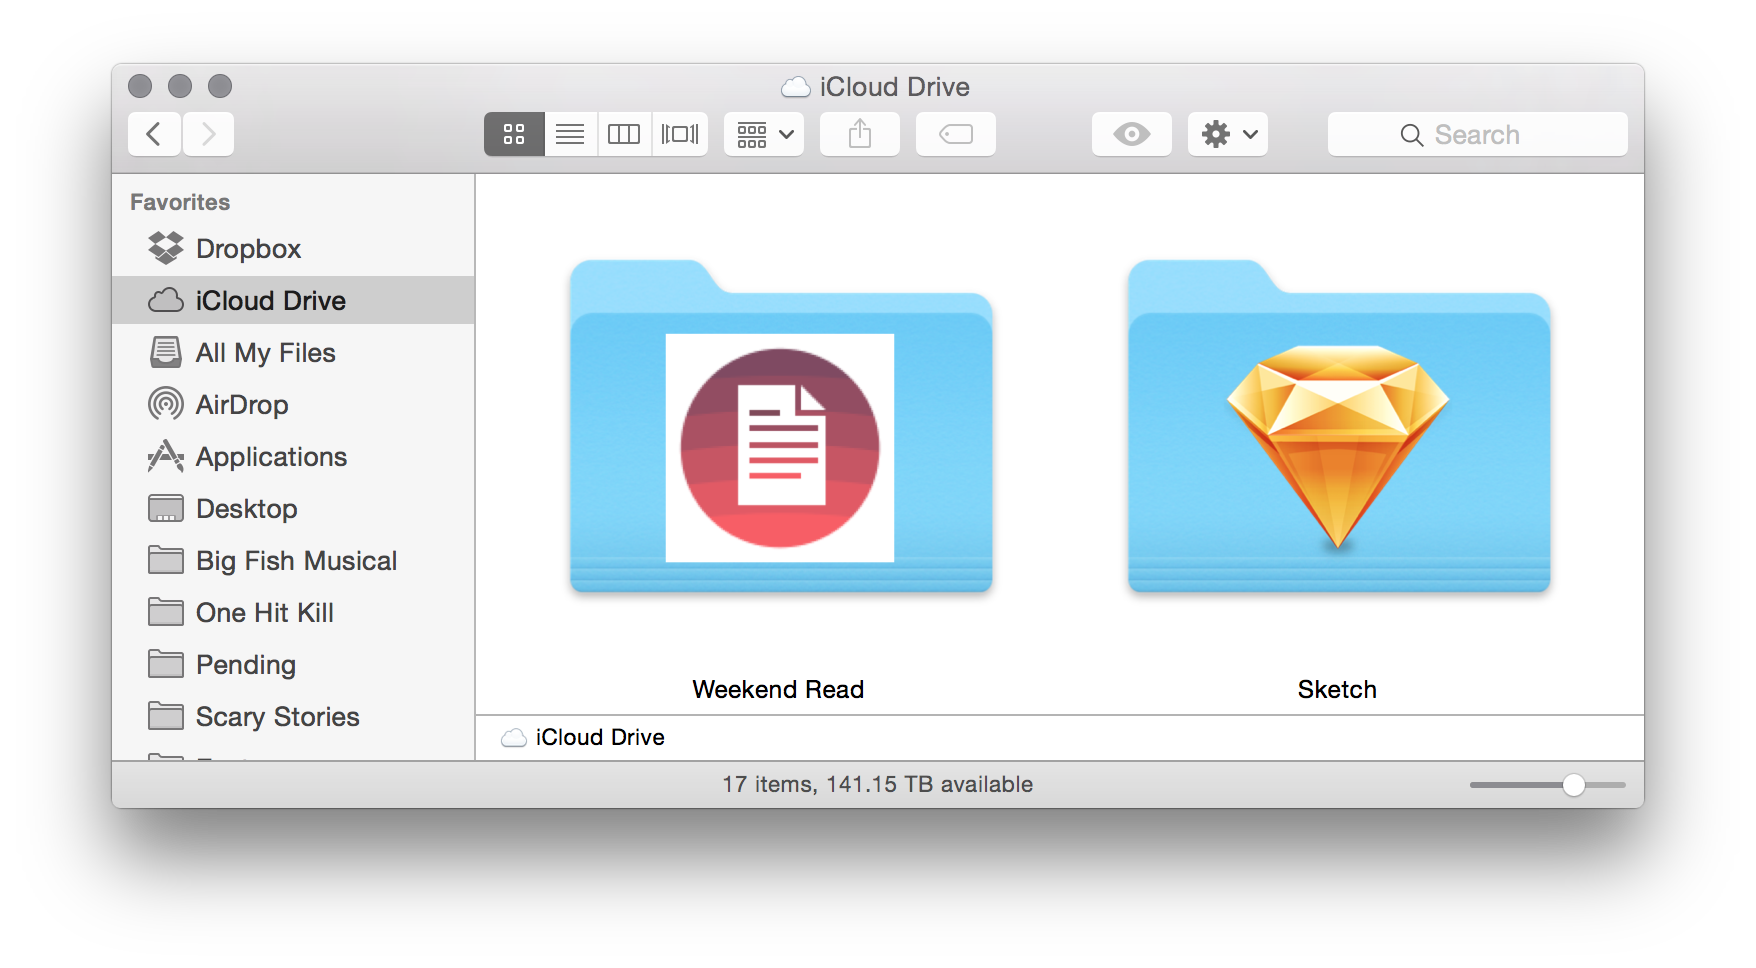Image resolution: width=1756 pixels, height=968 pixels.
Task: Click the cloud icon beside iCloud Drive sidebar item
Action: 166,300
